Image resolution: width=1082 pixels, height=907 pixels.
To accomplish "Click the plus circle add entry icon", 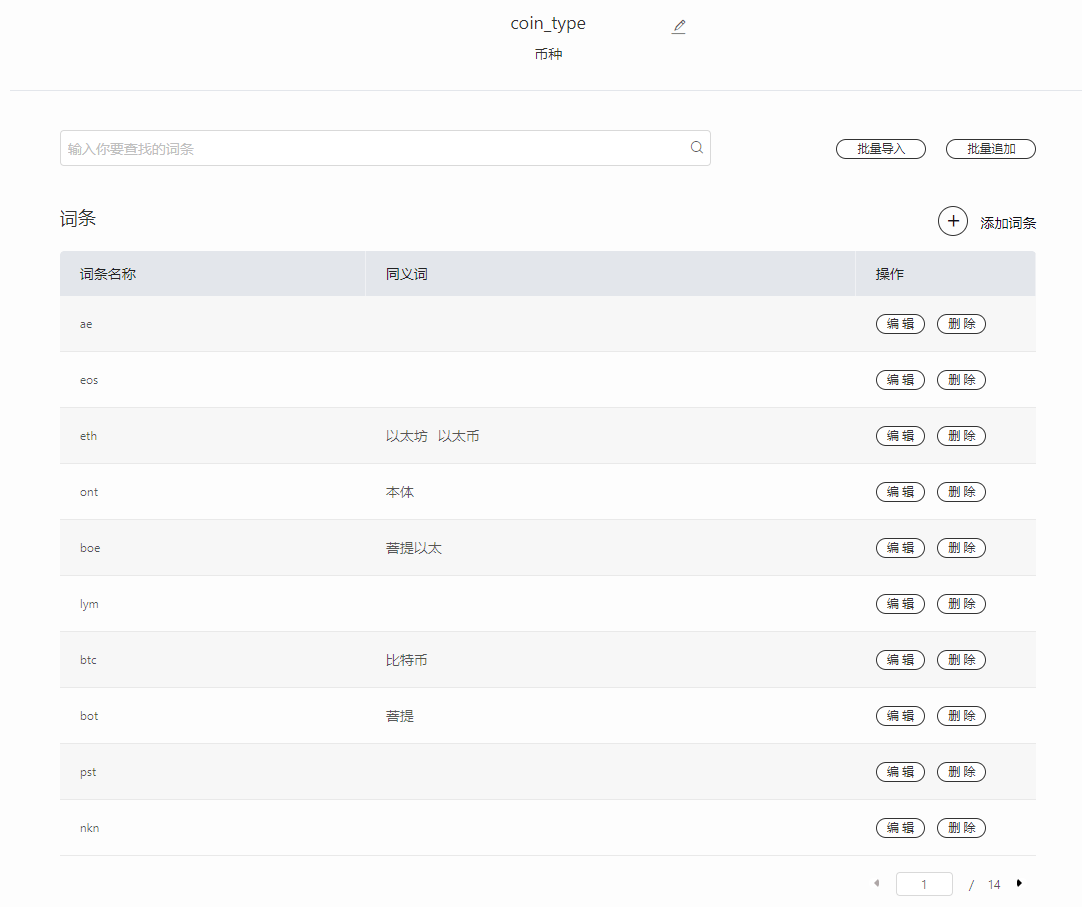I will click(x=952, y=221).
